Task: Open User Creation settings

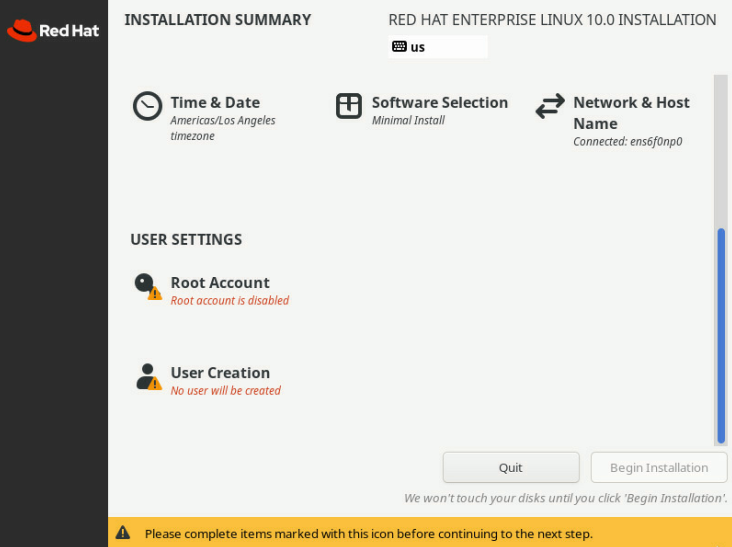Action: (208, 380)
